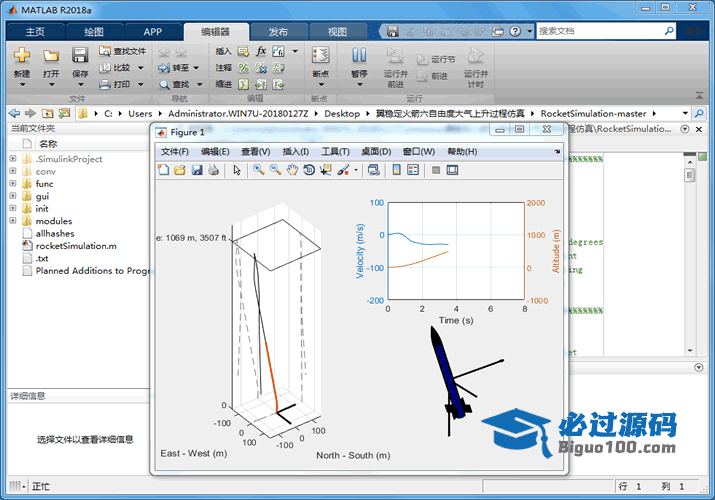Image resolution: width=715 pixels, height=500 pixels.
Task: Toggle Pan hand tool in Figure 1
Action: 292,170
